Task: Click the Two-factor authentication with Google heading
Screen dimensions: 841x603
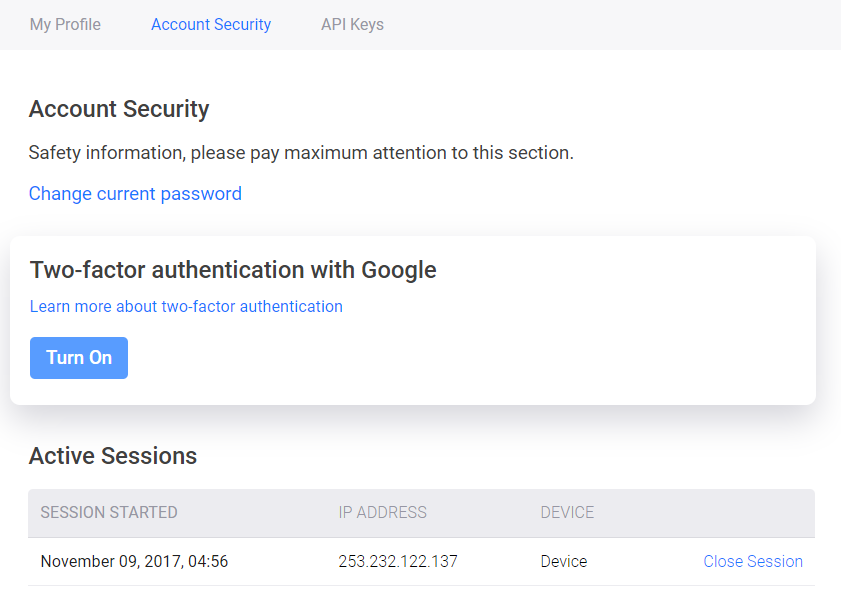Action: [x=233, y=269]
